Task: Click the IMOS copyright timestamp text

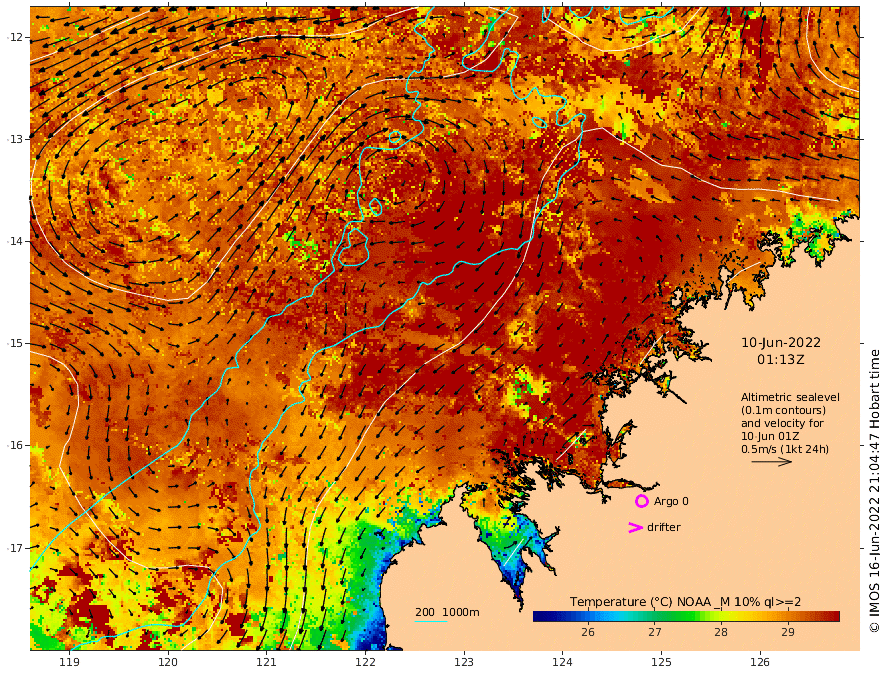Action: coord(874,491)
